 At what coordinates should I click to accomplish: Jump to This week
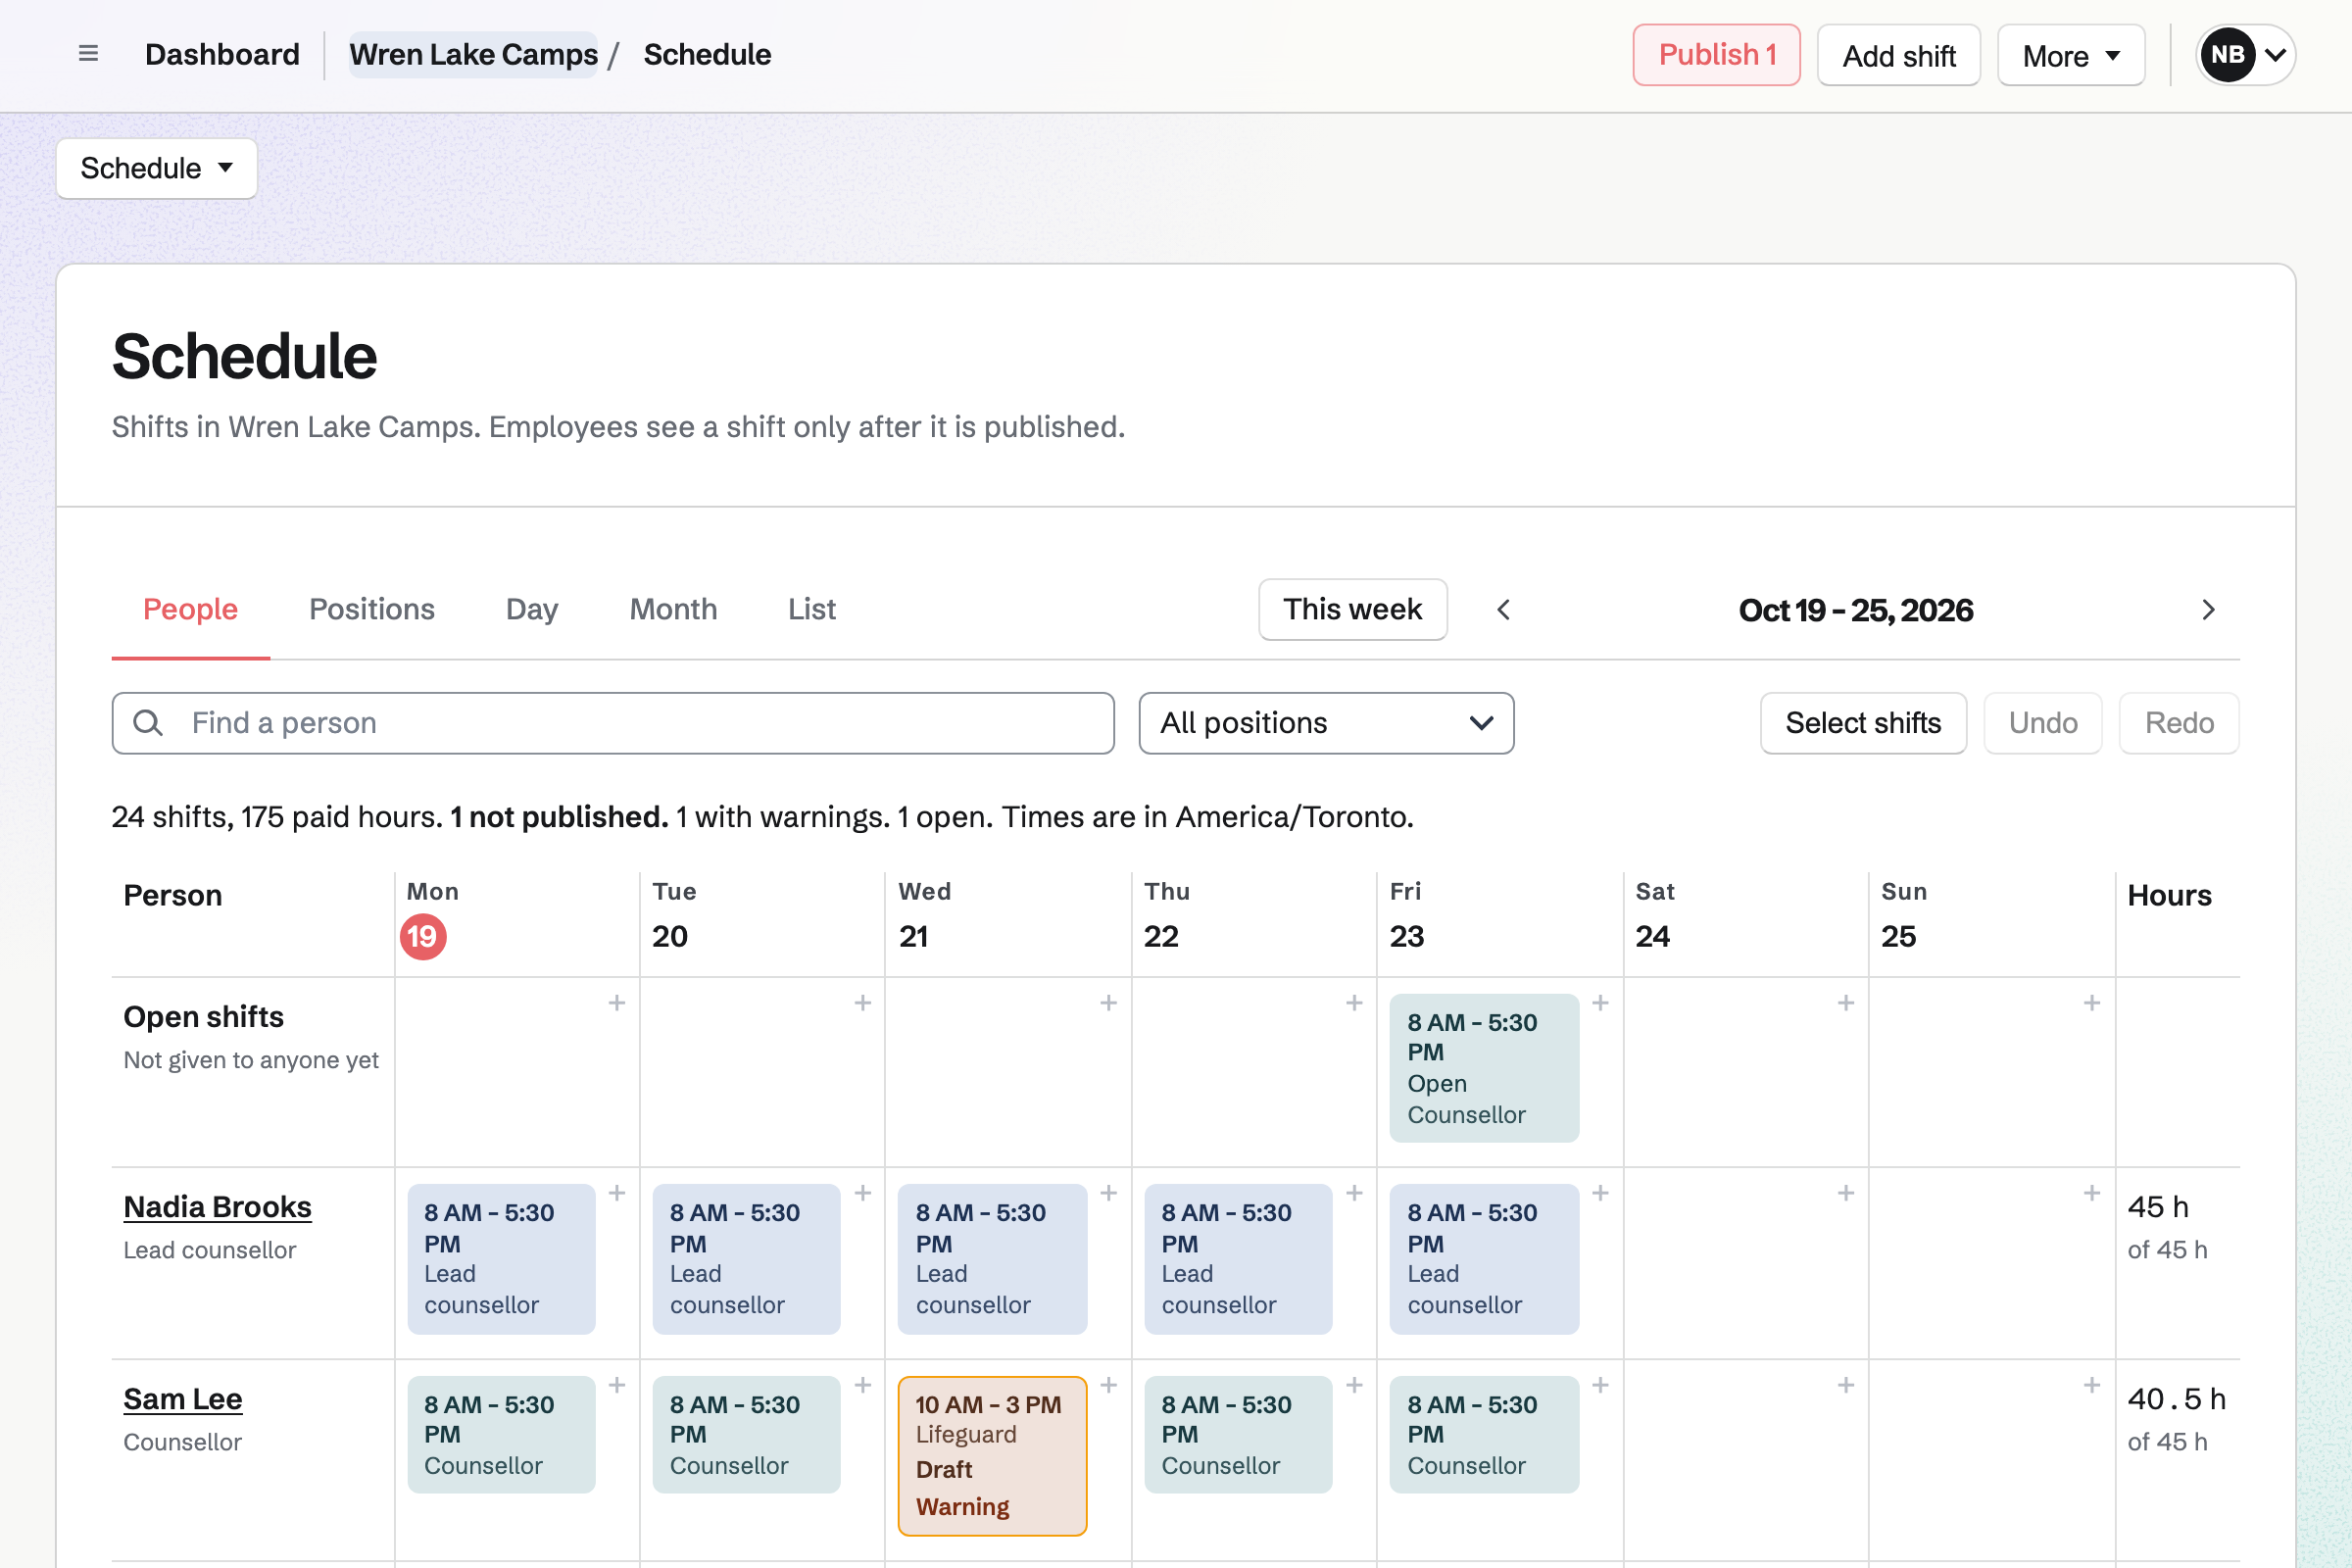(1353, 609)
